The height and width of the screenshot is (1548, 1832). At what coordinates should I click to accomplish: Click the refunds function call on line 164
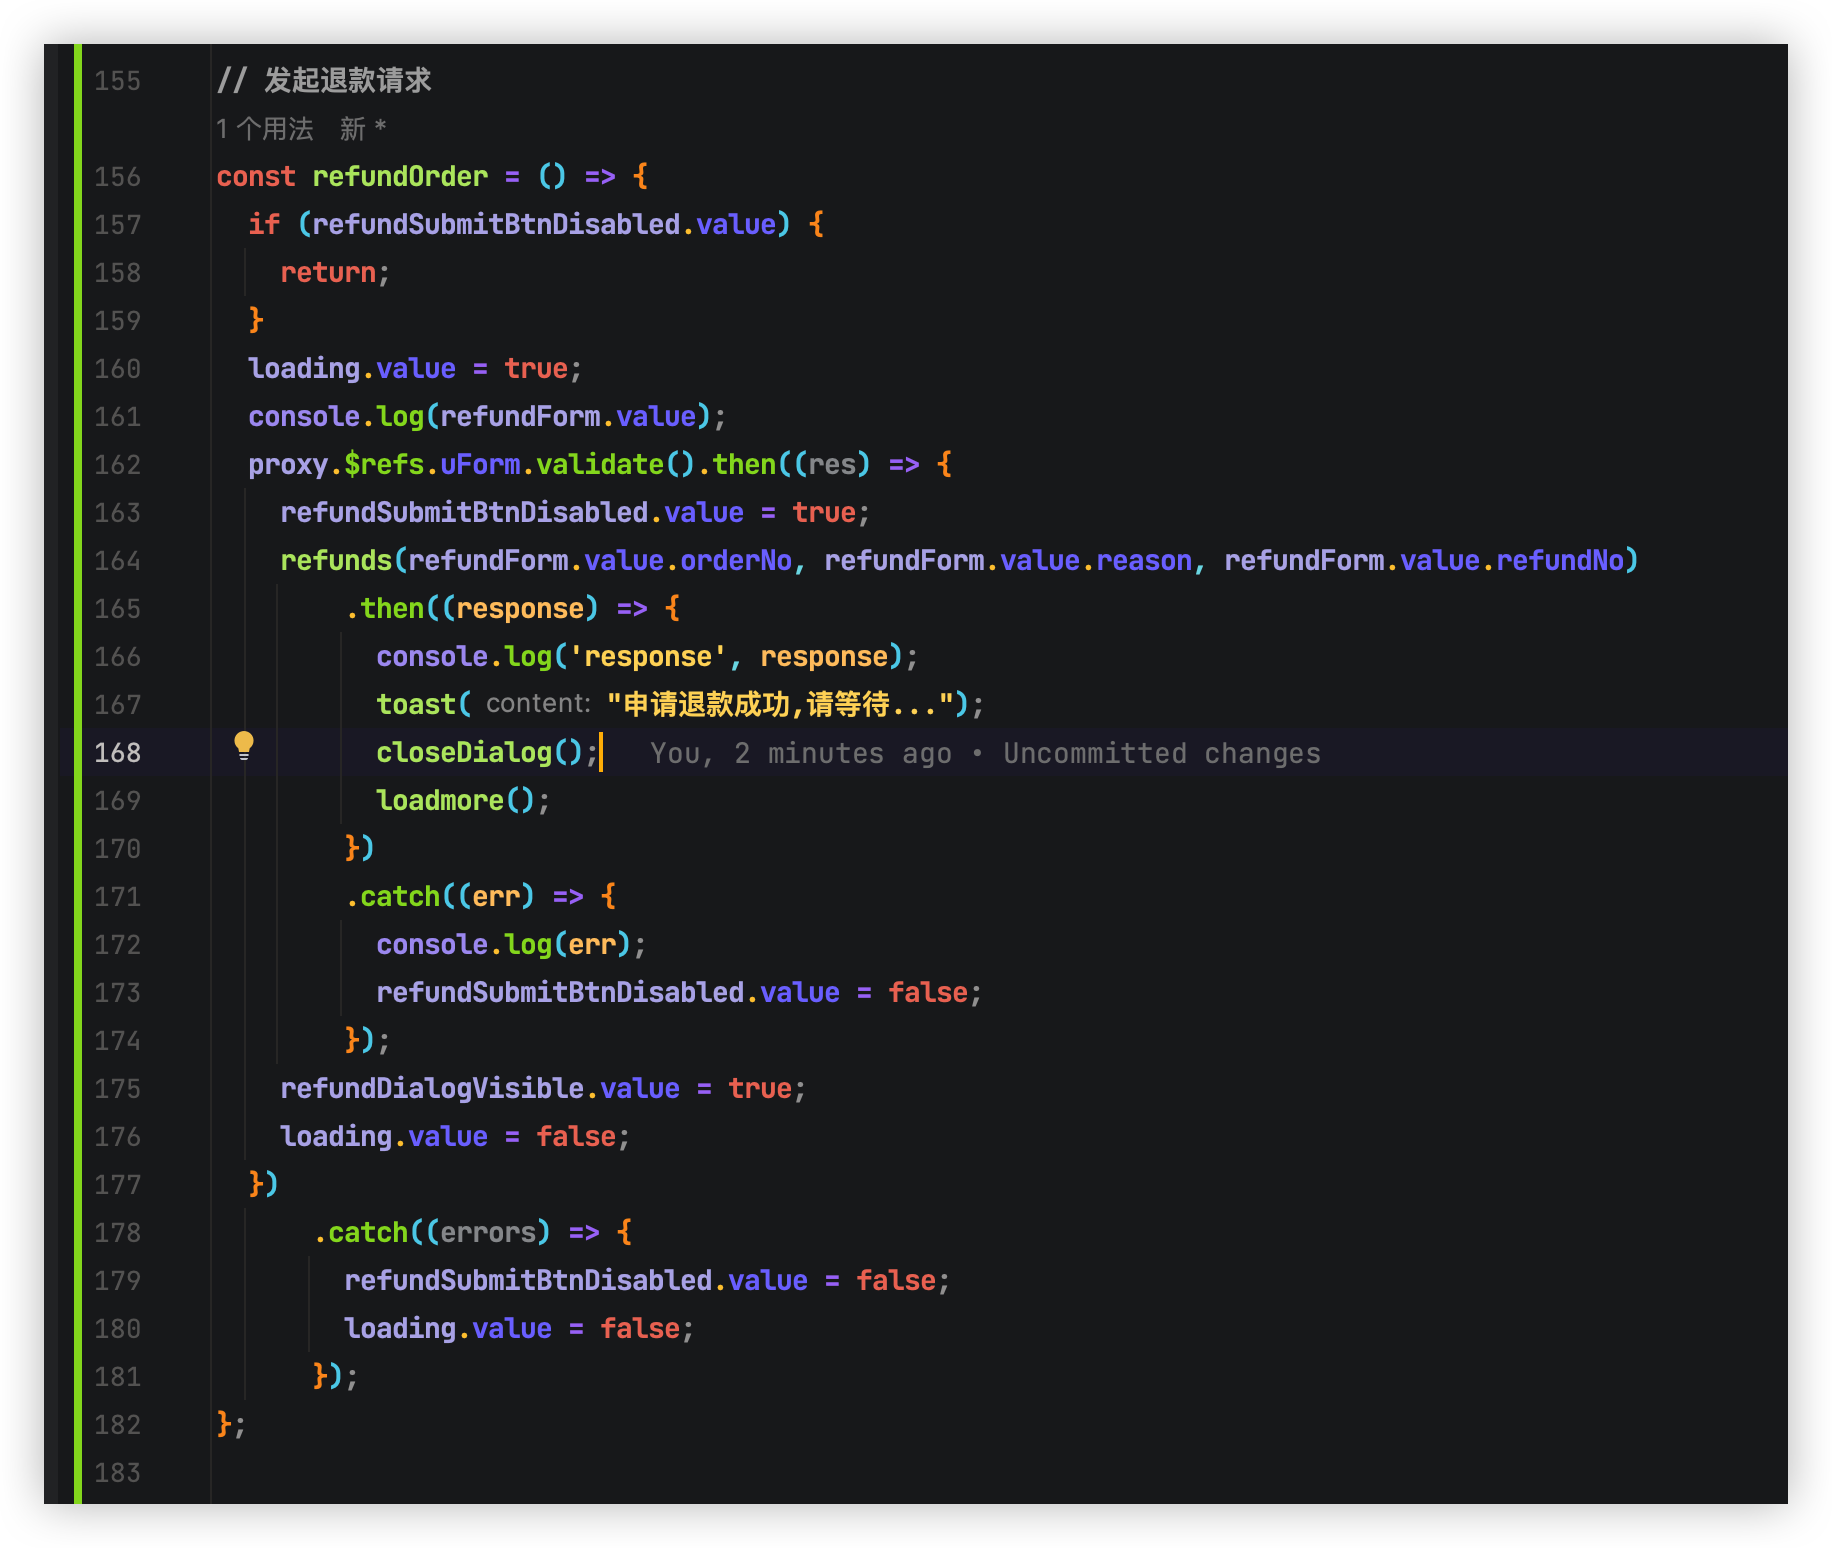336,561
